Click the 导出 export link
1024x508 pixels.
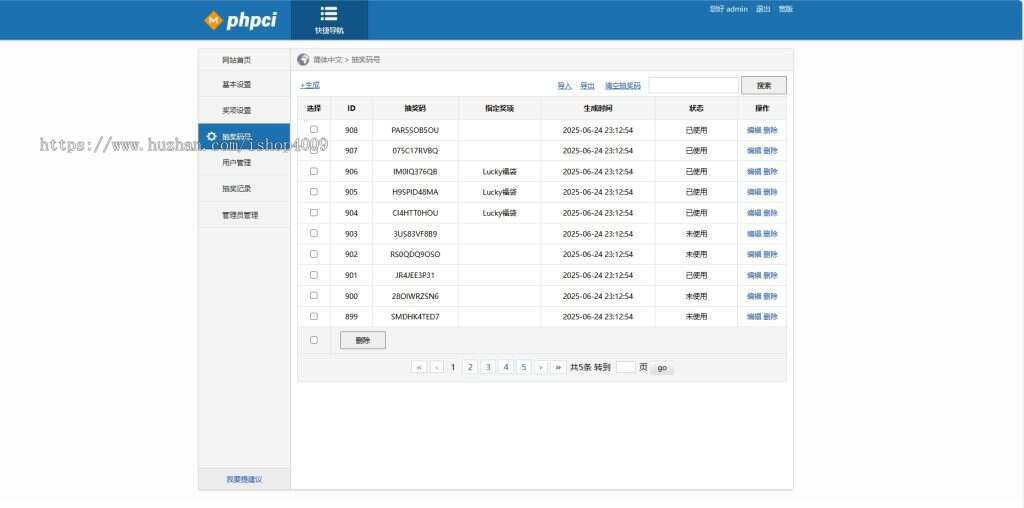click(587, 86)
